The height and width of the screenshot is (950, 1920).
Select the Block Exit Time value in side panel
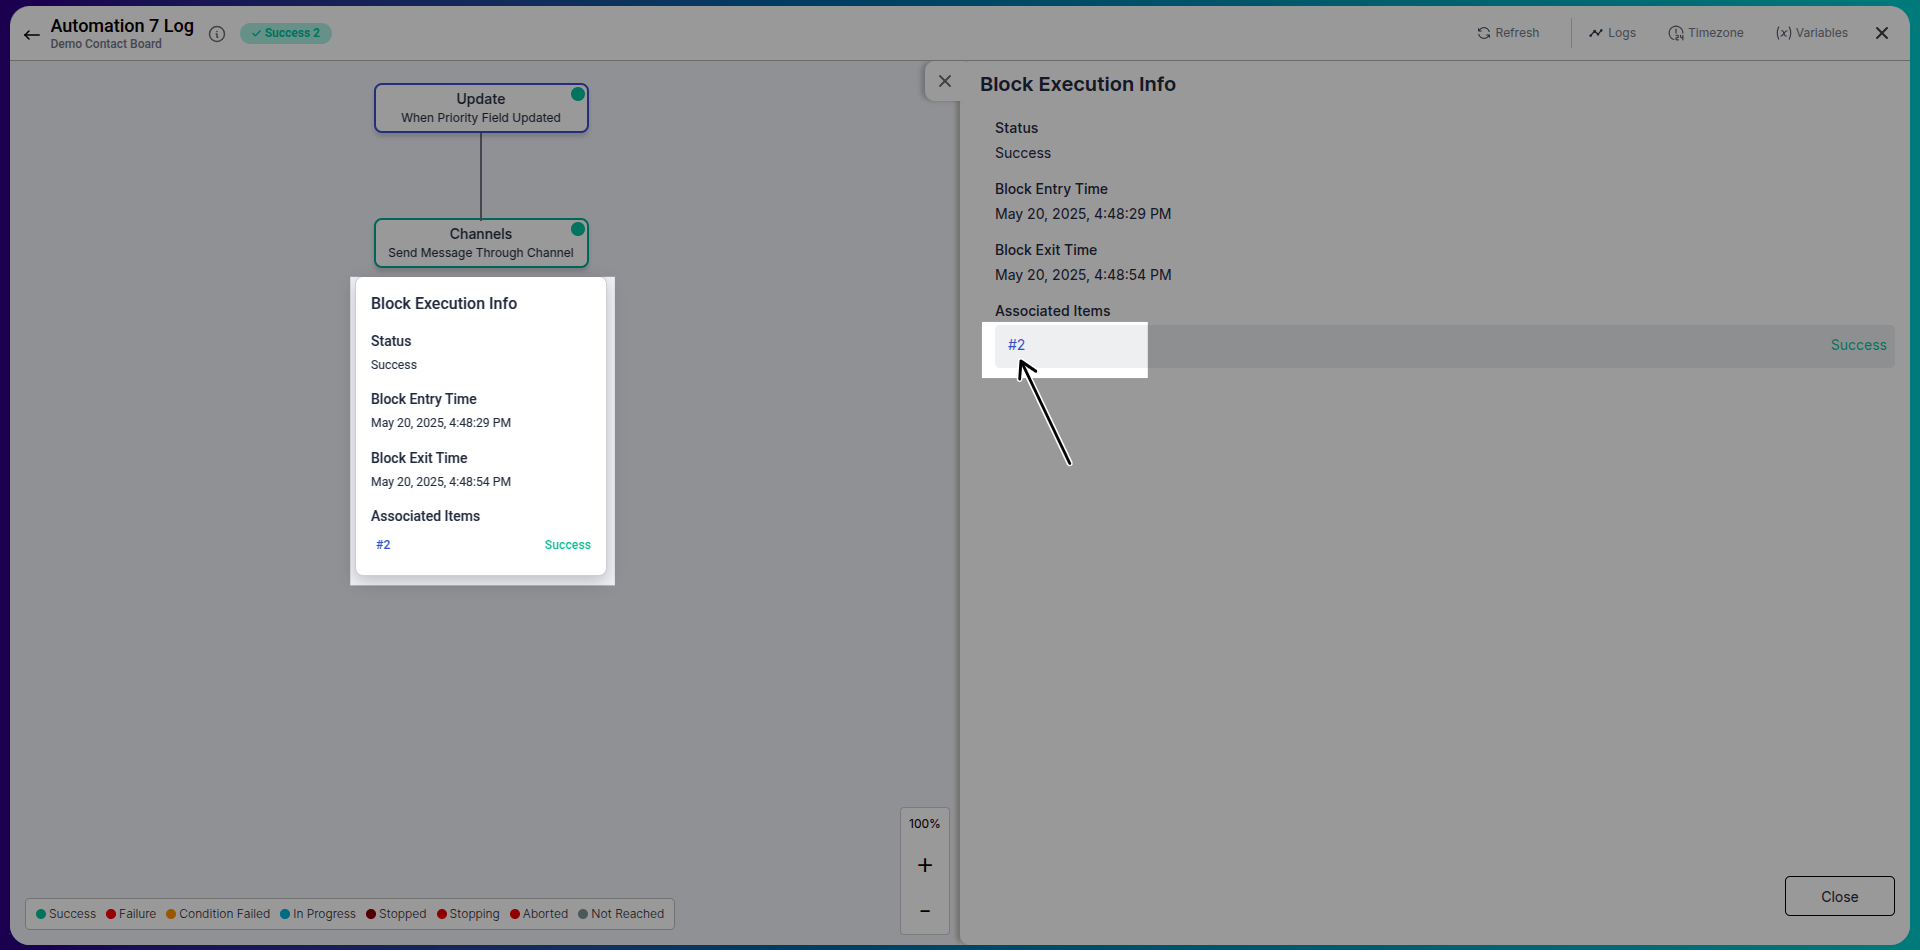[1083, 275]
